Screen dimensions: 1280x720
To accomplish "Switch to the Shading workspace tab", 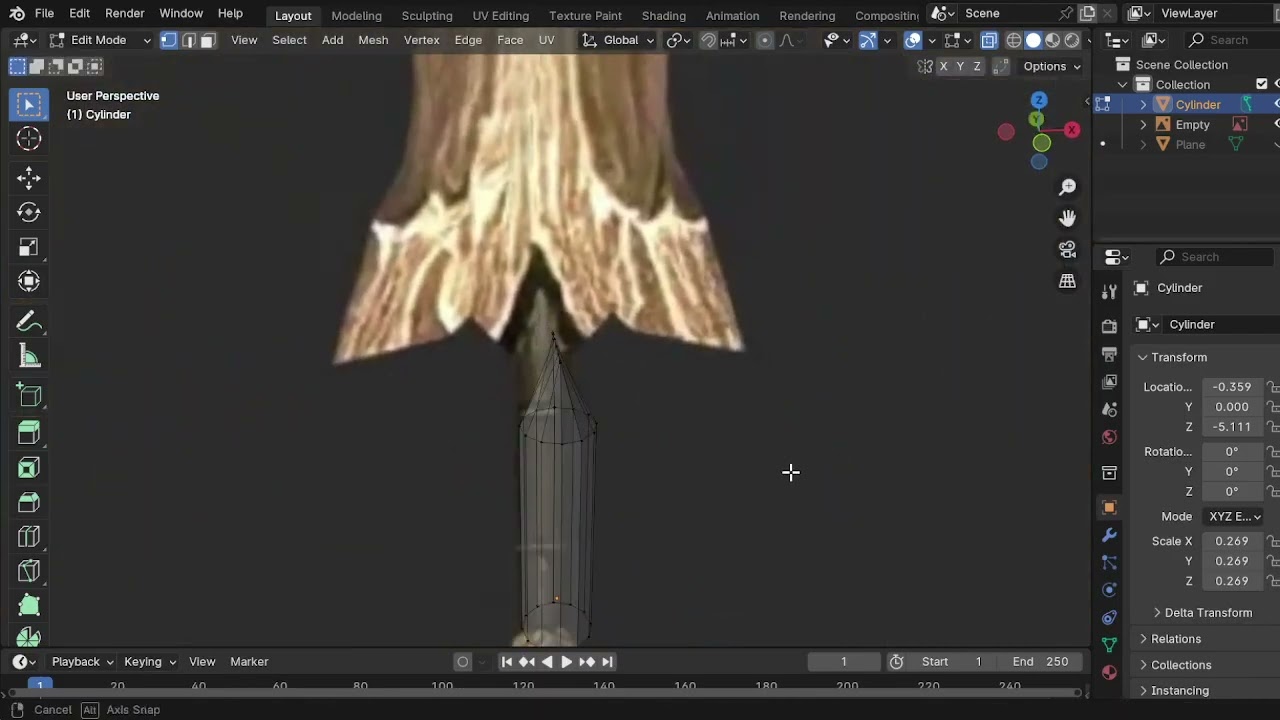I will tap(664, 15).
